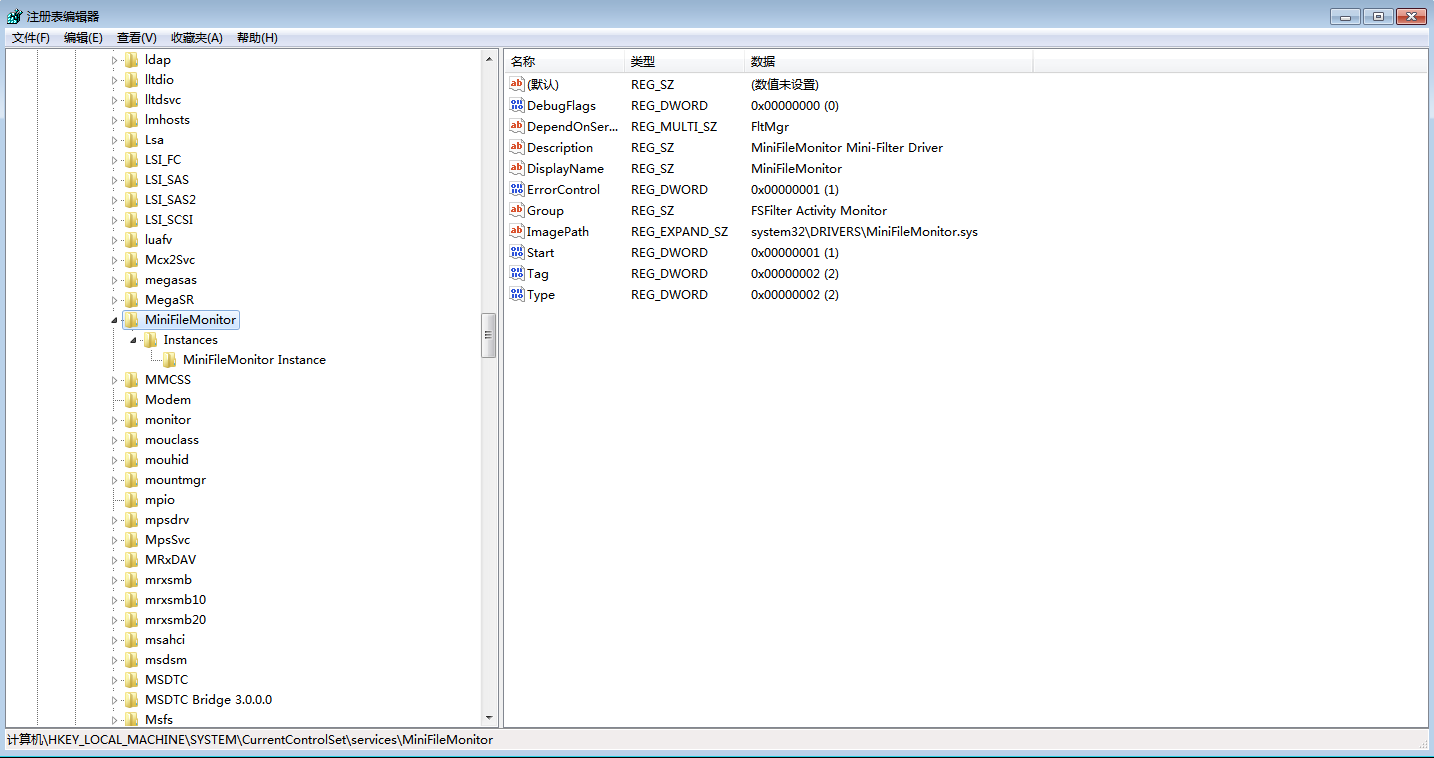Screen dimensions: 1434x758
Task: Expand the LSI_SAS key
Action: click(114, 180)
